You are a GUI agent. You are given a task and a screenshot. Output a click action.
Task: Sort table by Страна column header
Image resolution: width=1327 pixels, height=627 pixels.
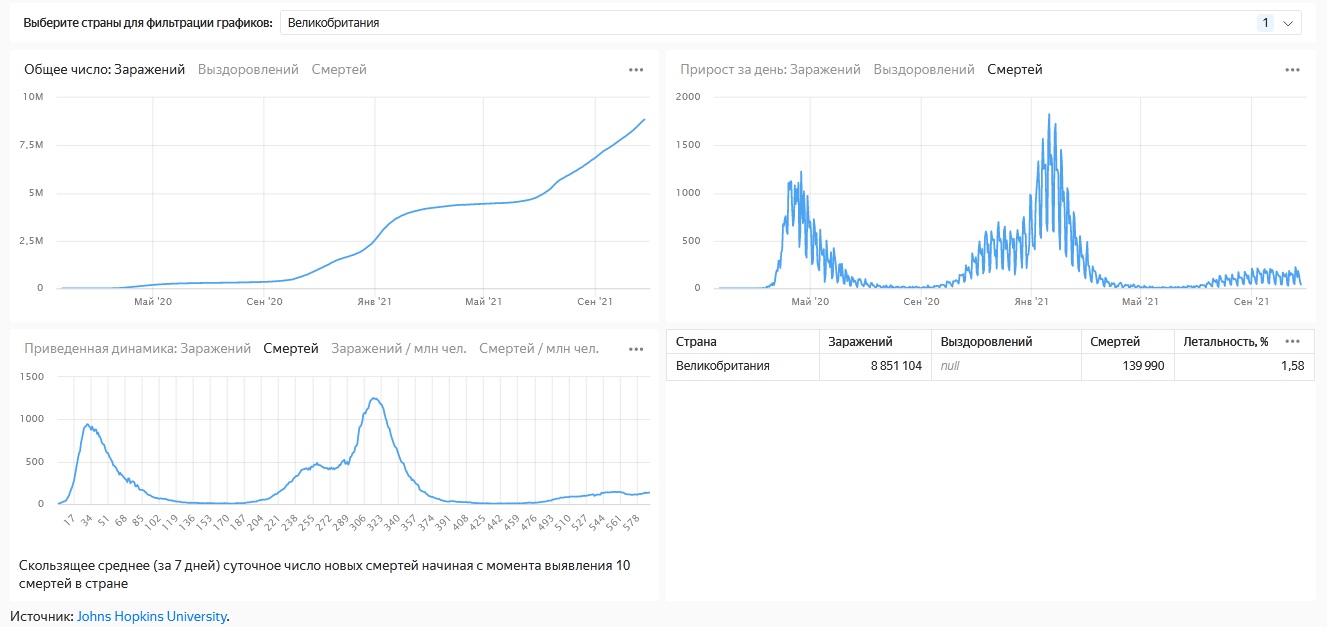(696, 342)
